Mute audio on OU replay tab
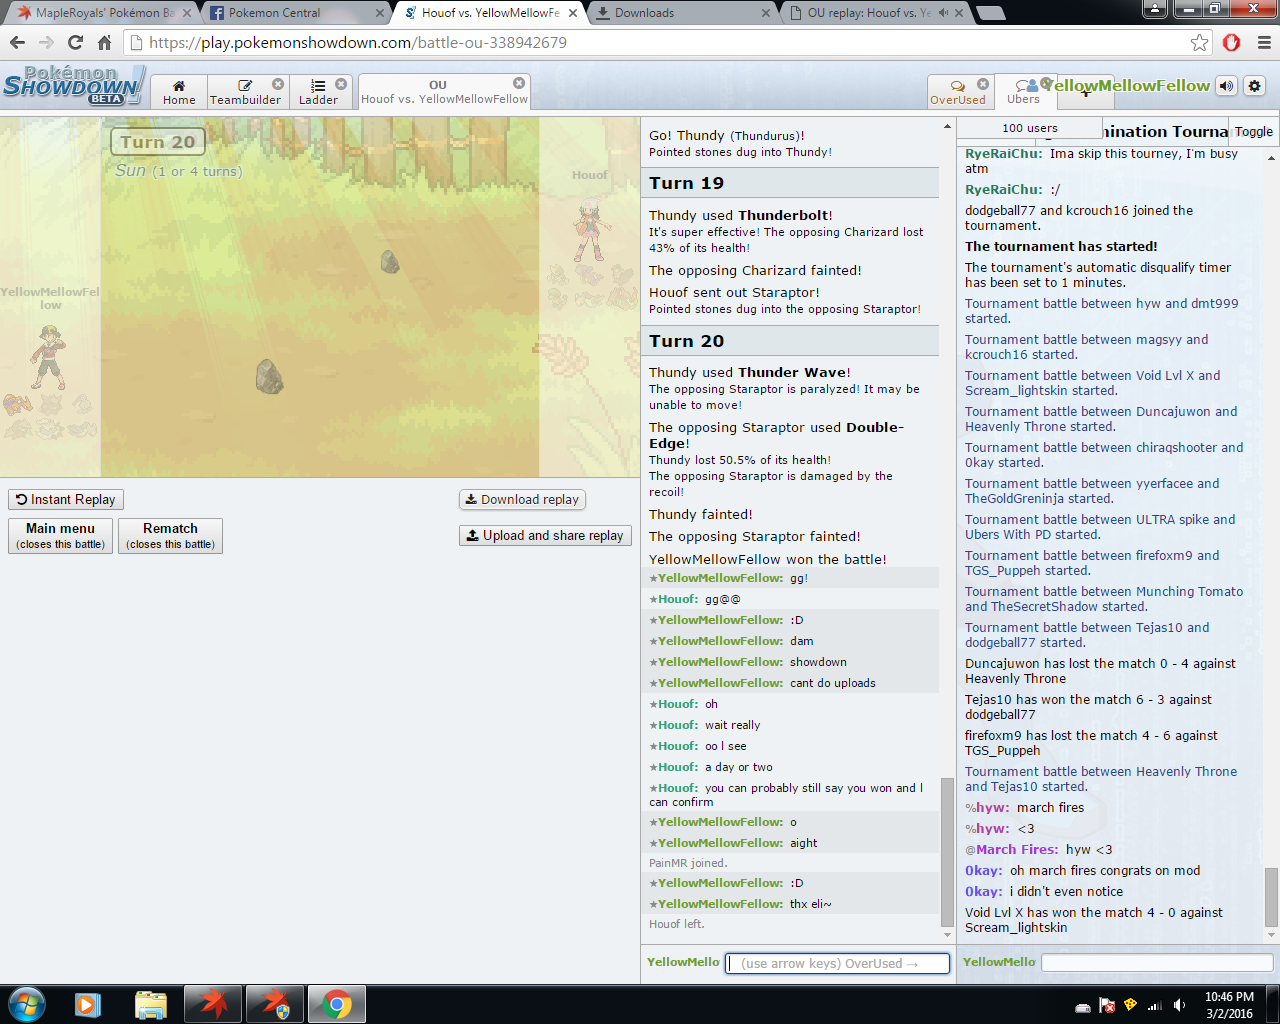The image size is (1280, 1024). point(943,13)
